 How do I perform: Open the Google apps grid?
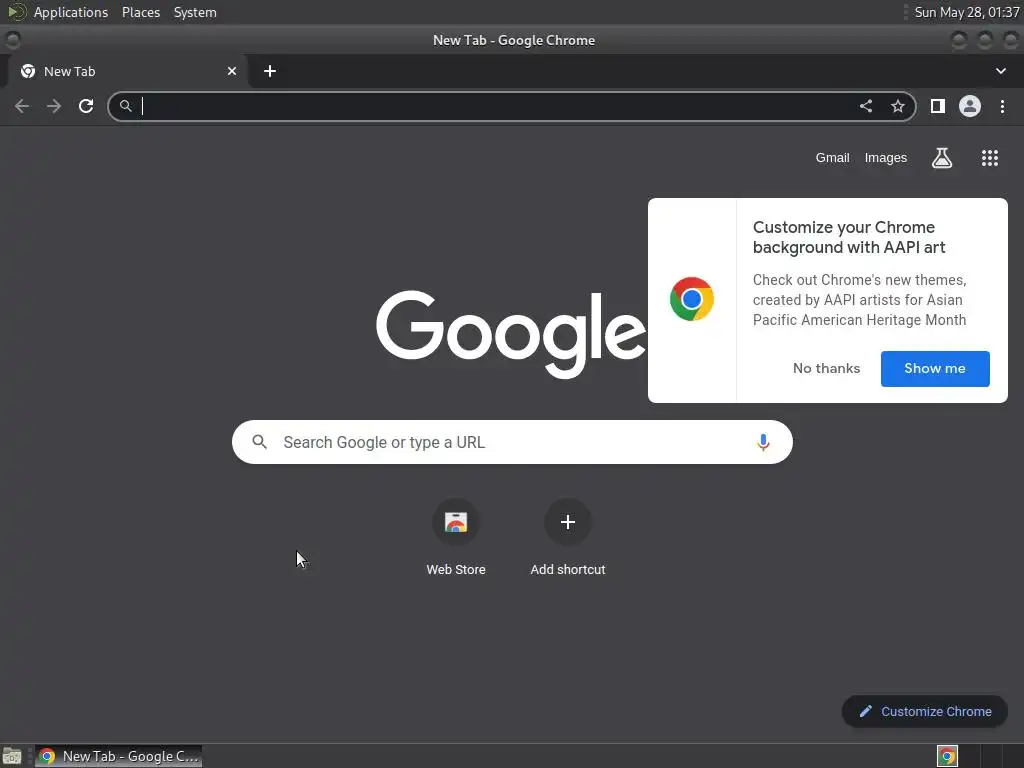(990, 158)
